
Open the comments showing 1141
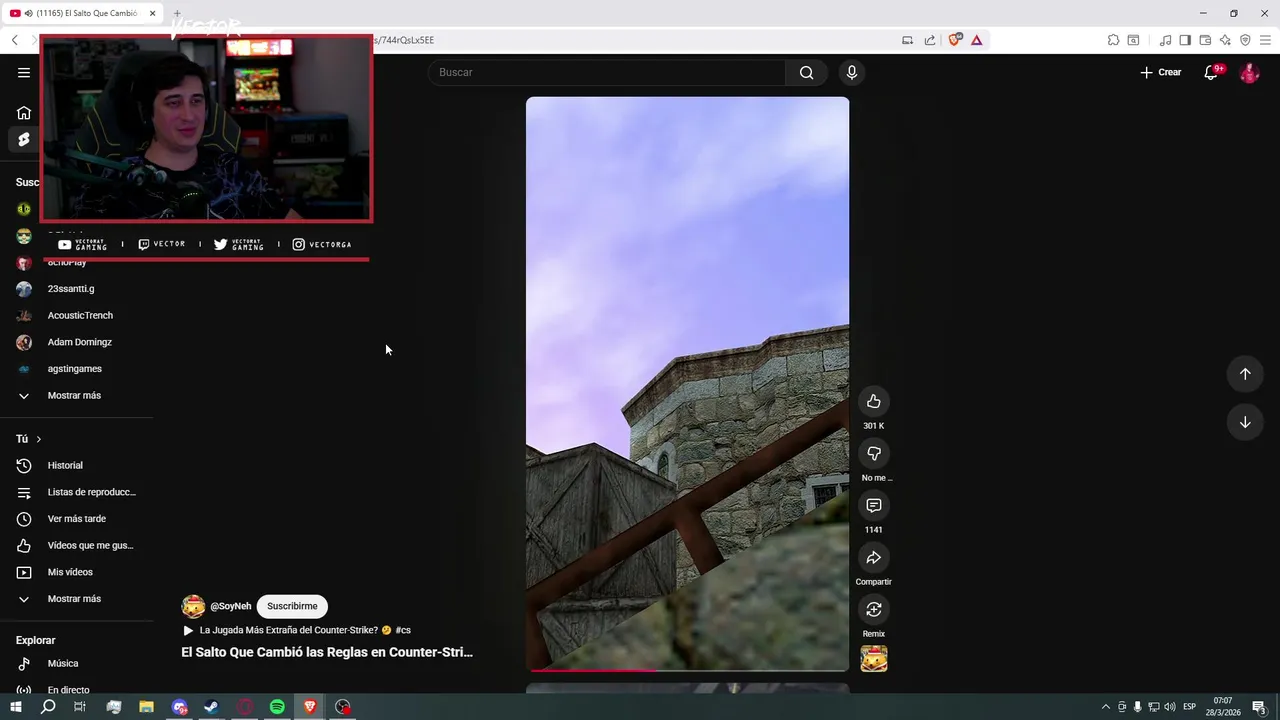874,505
